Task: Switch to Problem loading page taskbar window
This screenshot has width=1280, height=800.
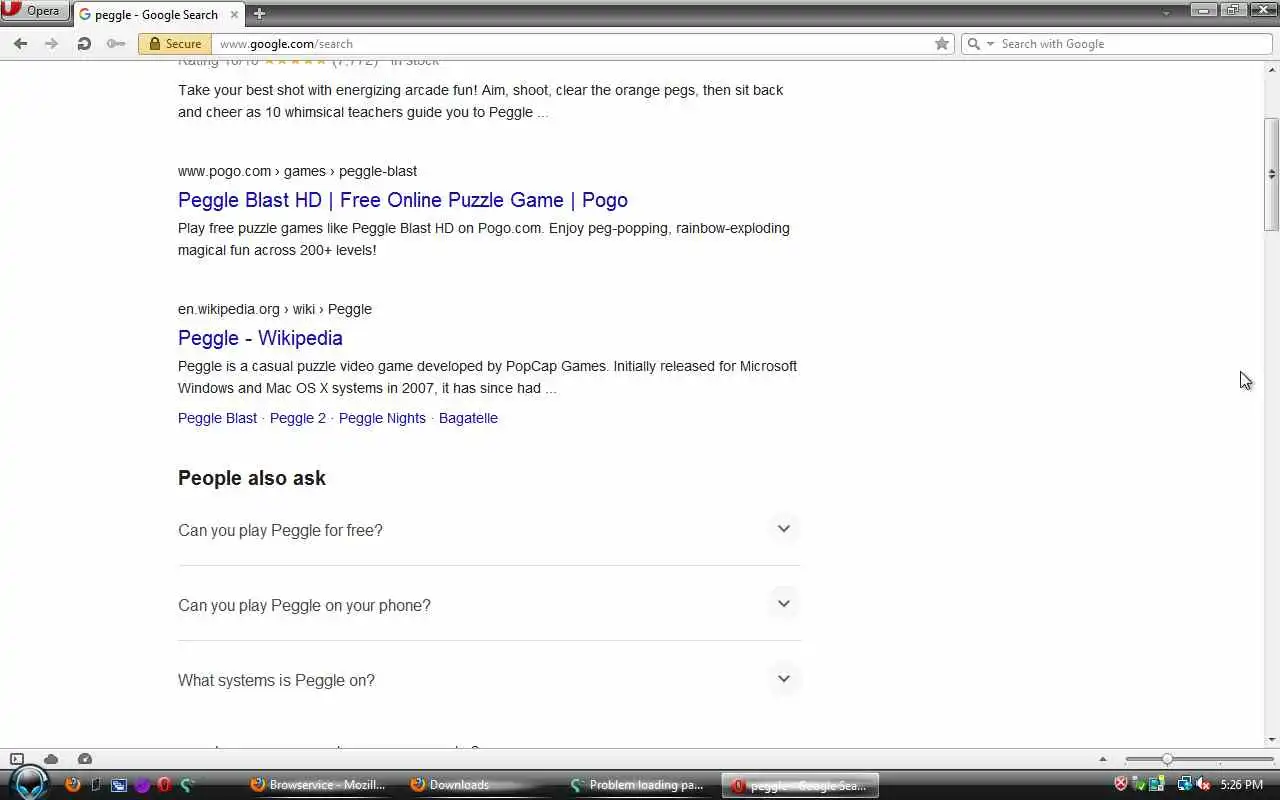Action: (639, 785)
